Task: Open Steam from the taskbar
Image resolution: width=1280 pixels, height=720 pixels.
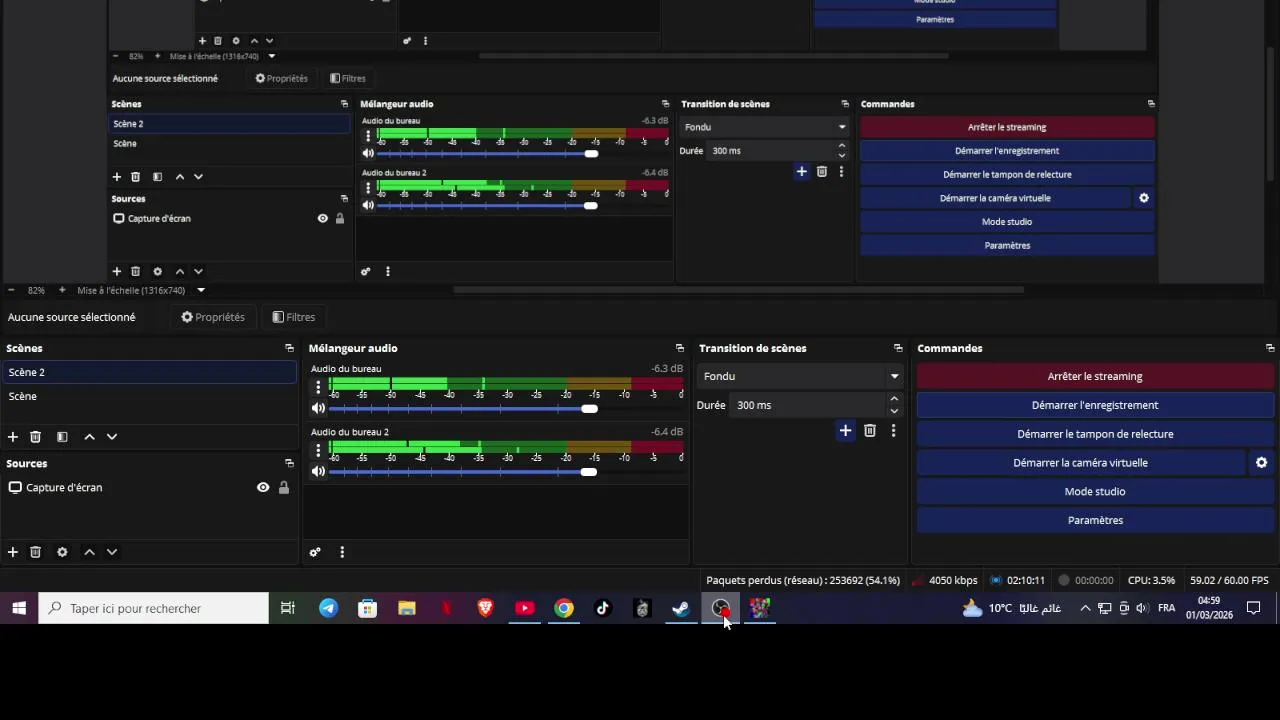Action: click(x=681, y=608)
